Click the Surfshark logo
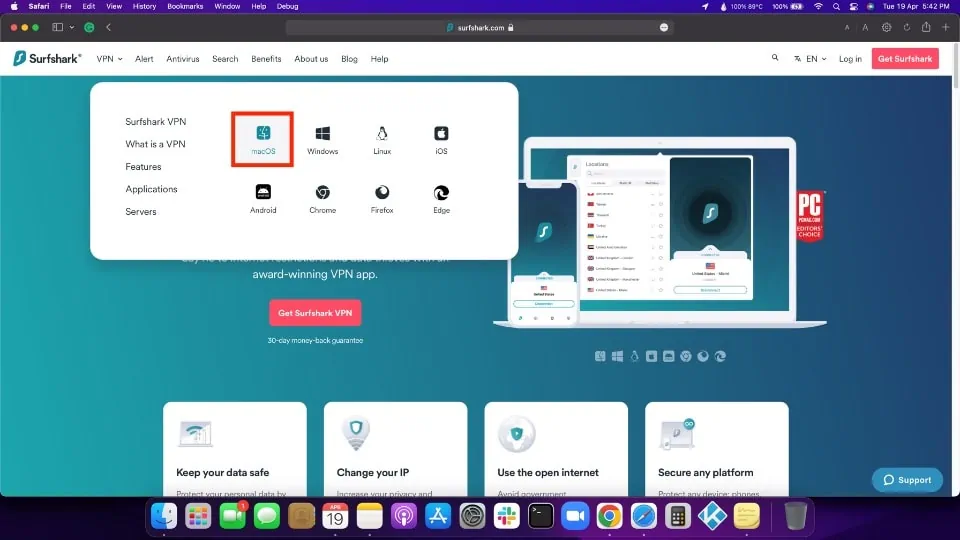 coord(47,58)
